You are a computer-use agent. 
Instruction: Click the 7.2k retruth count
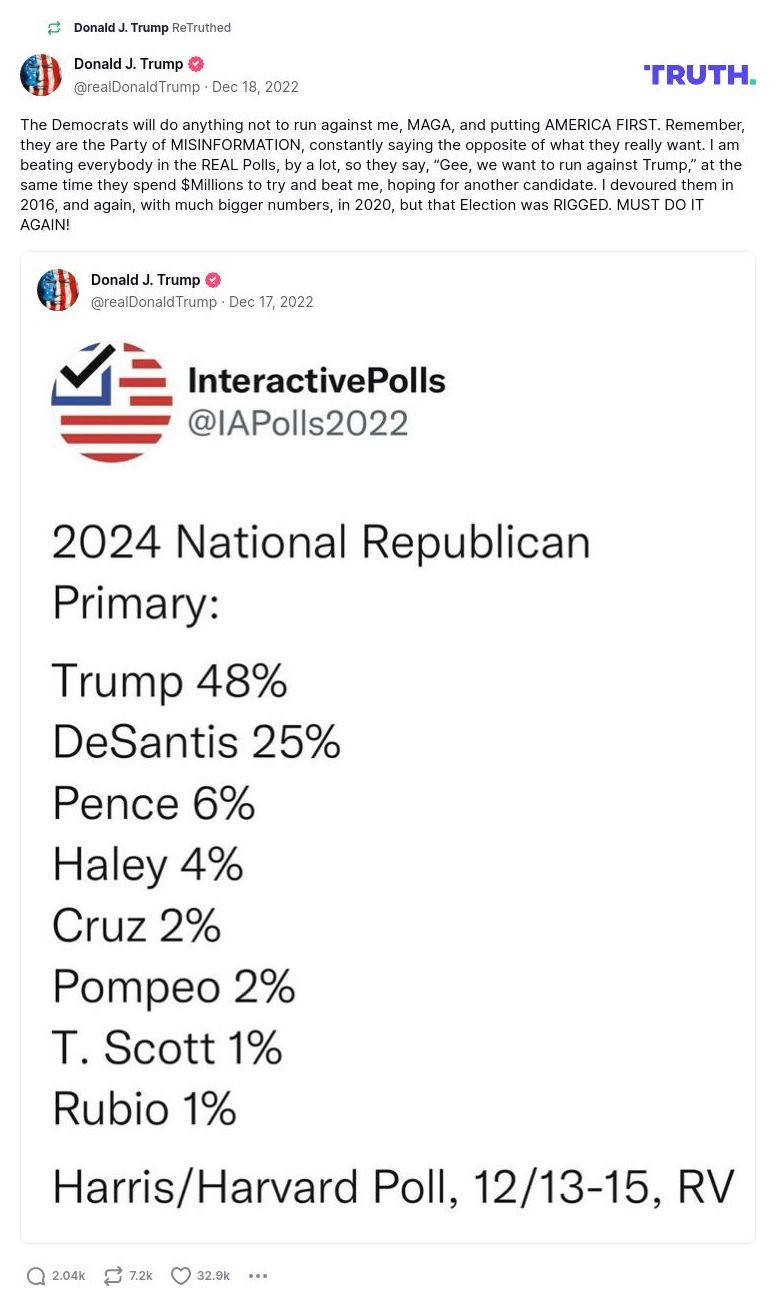(140, 1276)
